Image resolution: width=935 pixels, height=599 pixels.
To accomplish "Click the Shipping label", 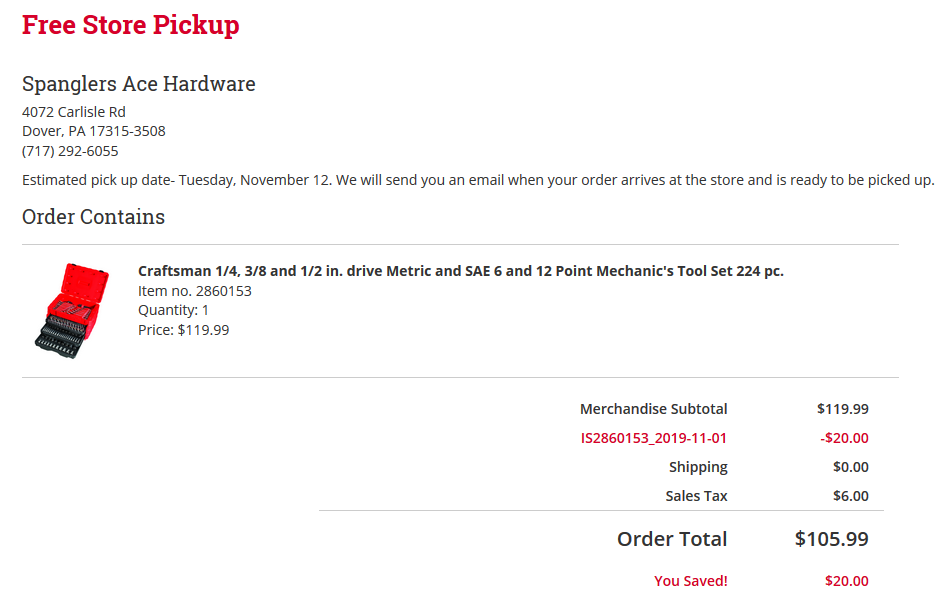I will point(698,467).
